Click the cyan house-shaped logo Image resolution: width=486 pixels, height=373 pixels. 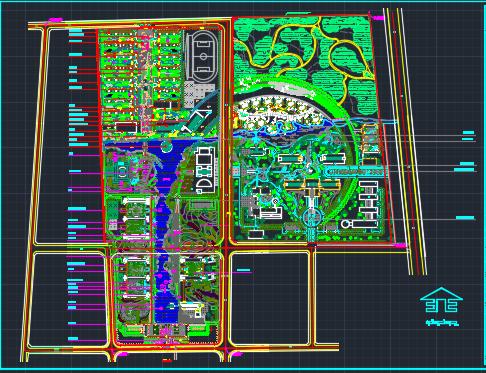pos(441,300)
